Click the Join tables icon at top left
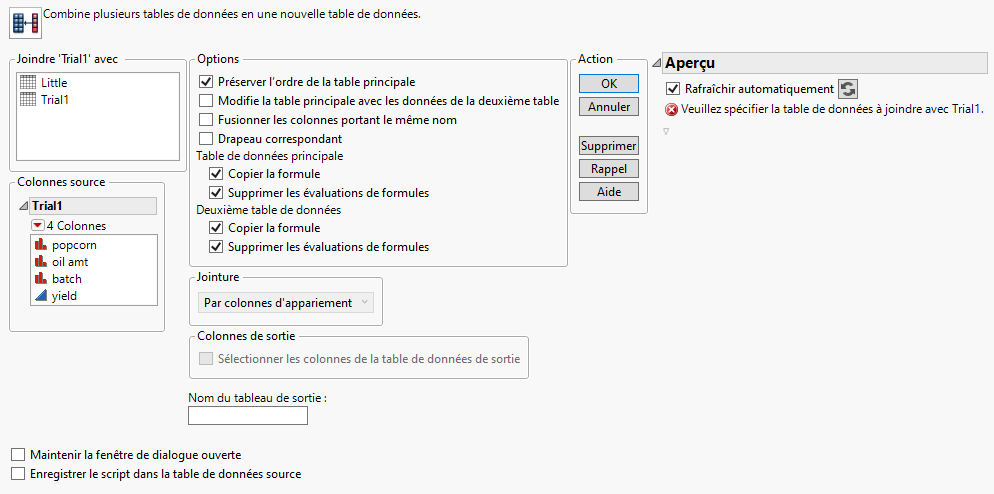This screenshot has width=994, height=494. pyautogui.click(x=25, y=21)
